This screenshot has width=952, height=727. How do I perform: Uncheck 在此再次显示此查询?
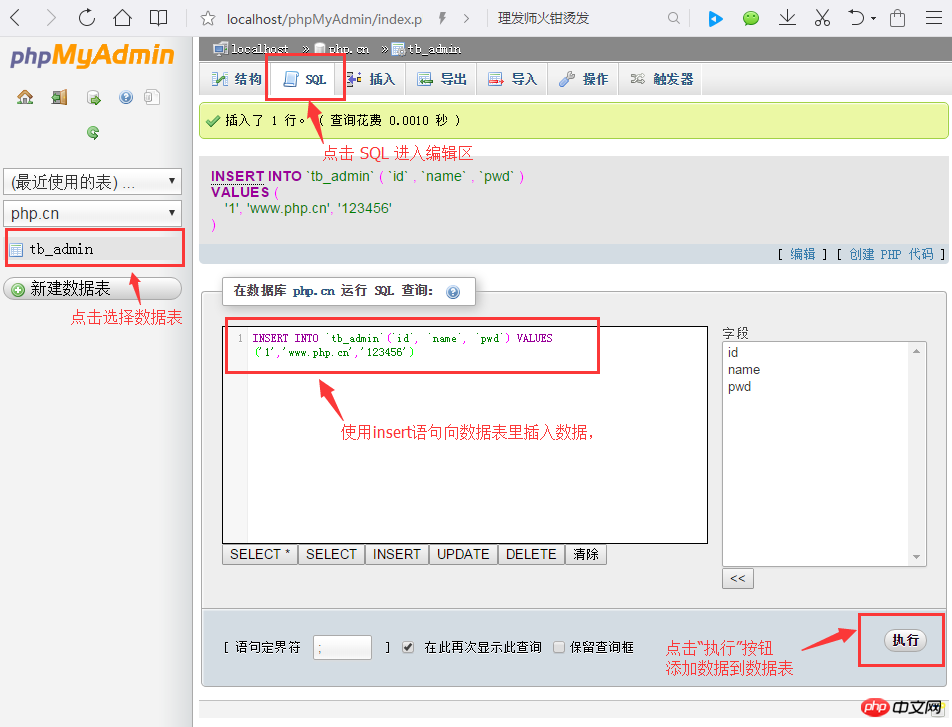(407, 647)
